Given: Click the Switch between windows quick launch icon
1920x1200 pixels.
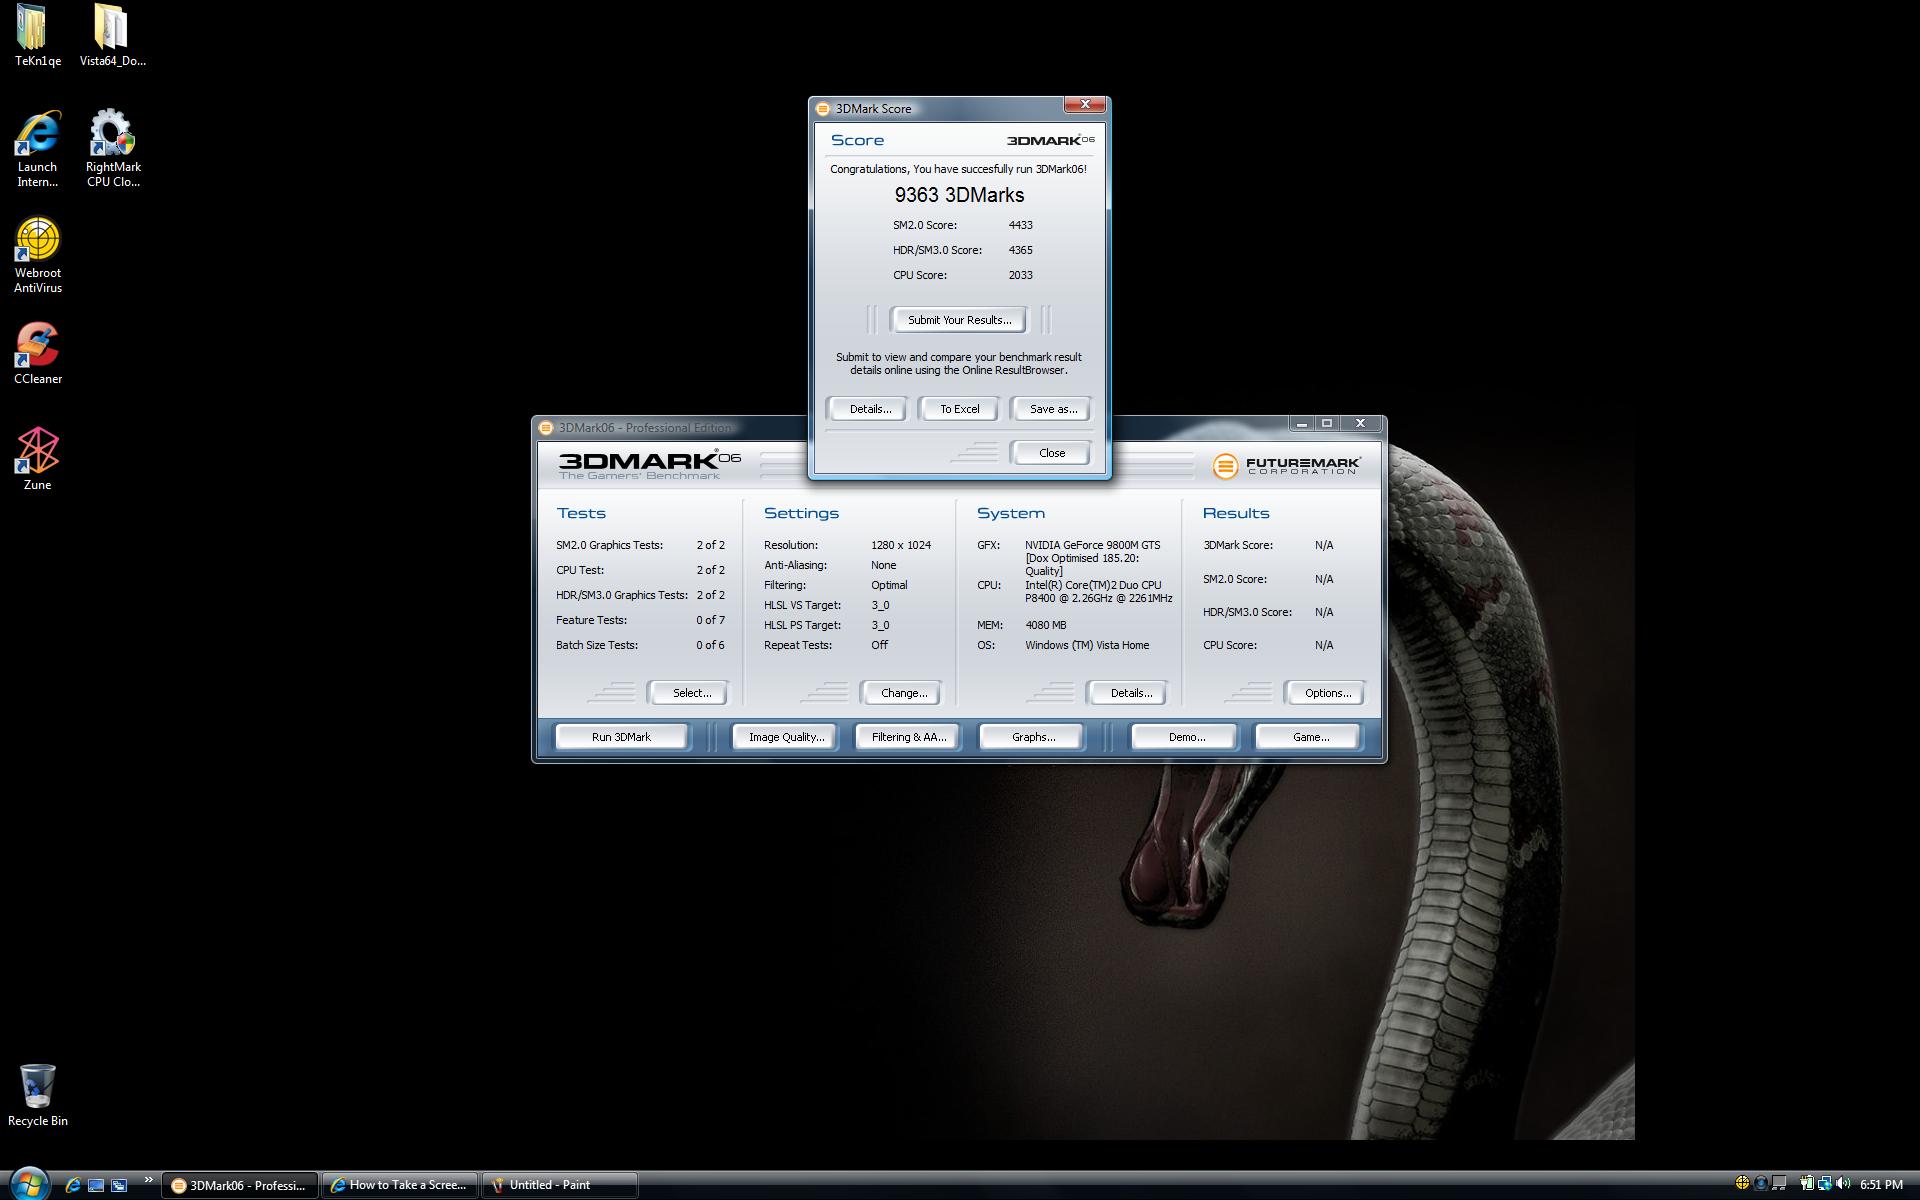Looking at the screenshot, I should (119, 1185).
